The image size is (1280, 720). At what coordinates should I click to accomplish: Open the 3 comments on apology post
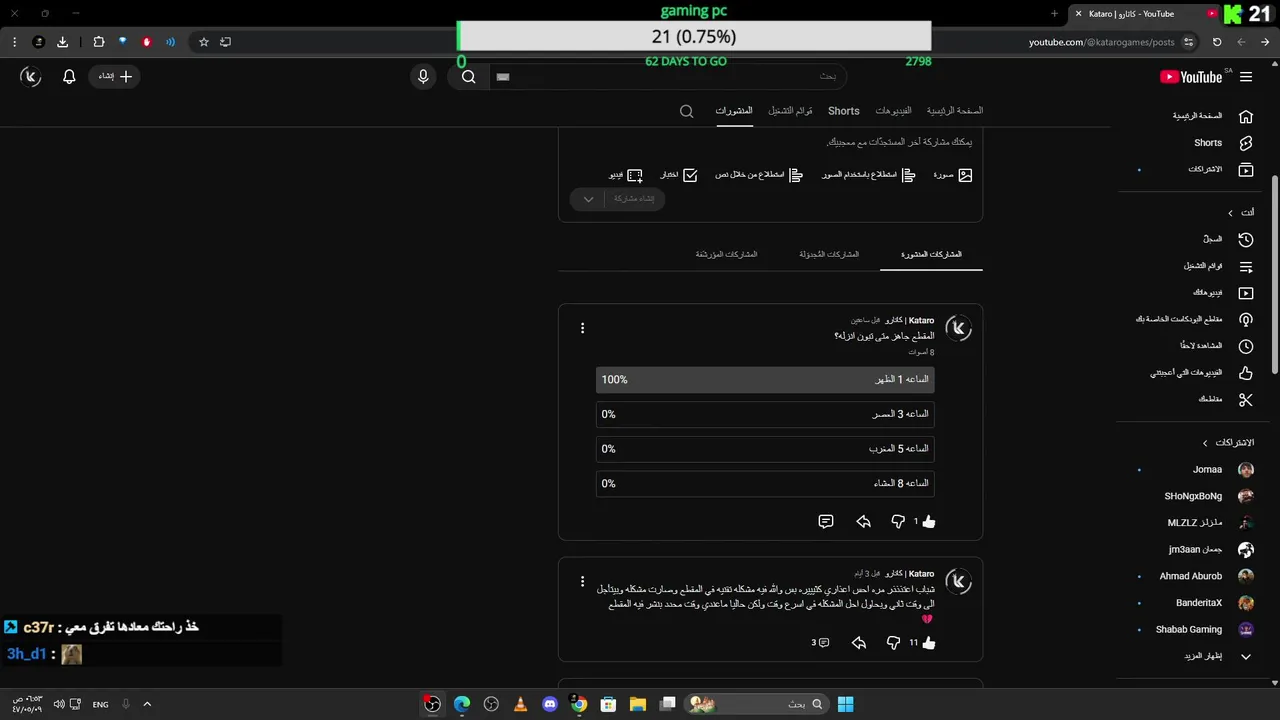tap(820, 643)
